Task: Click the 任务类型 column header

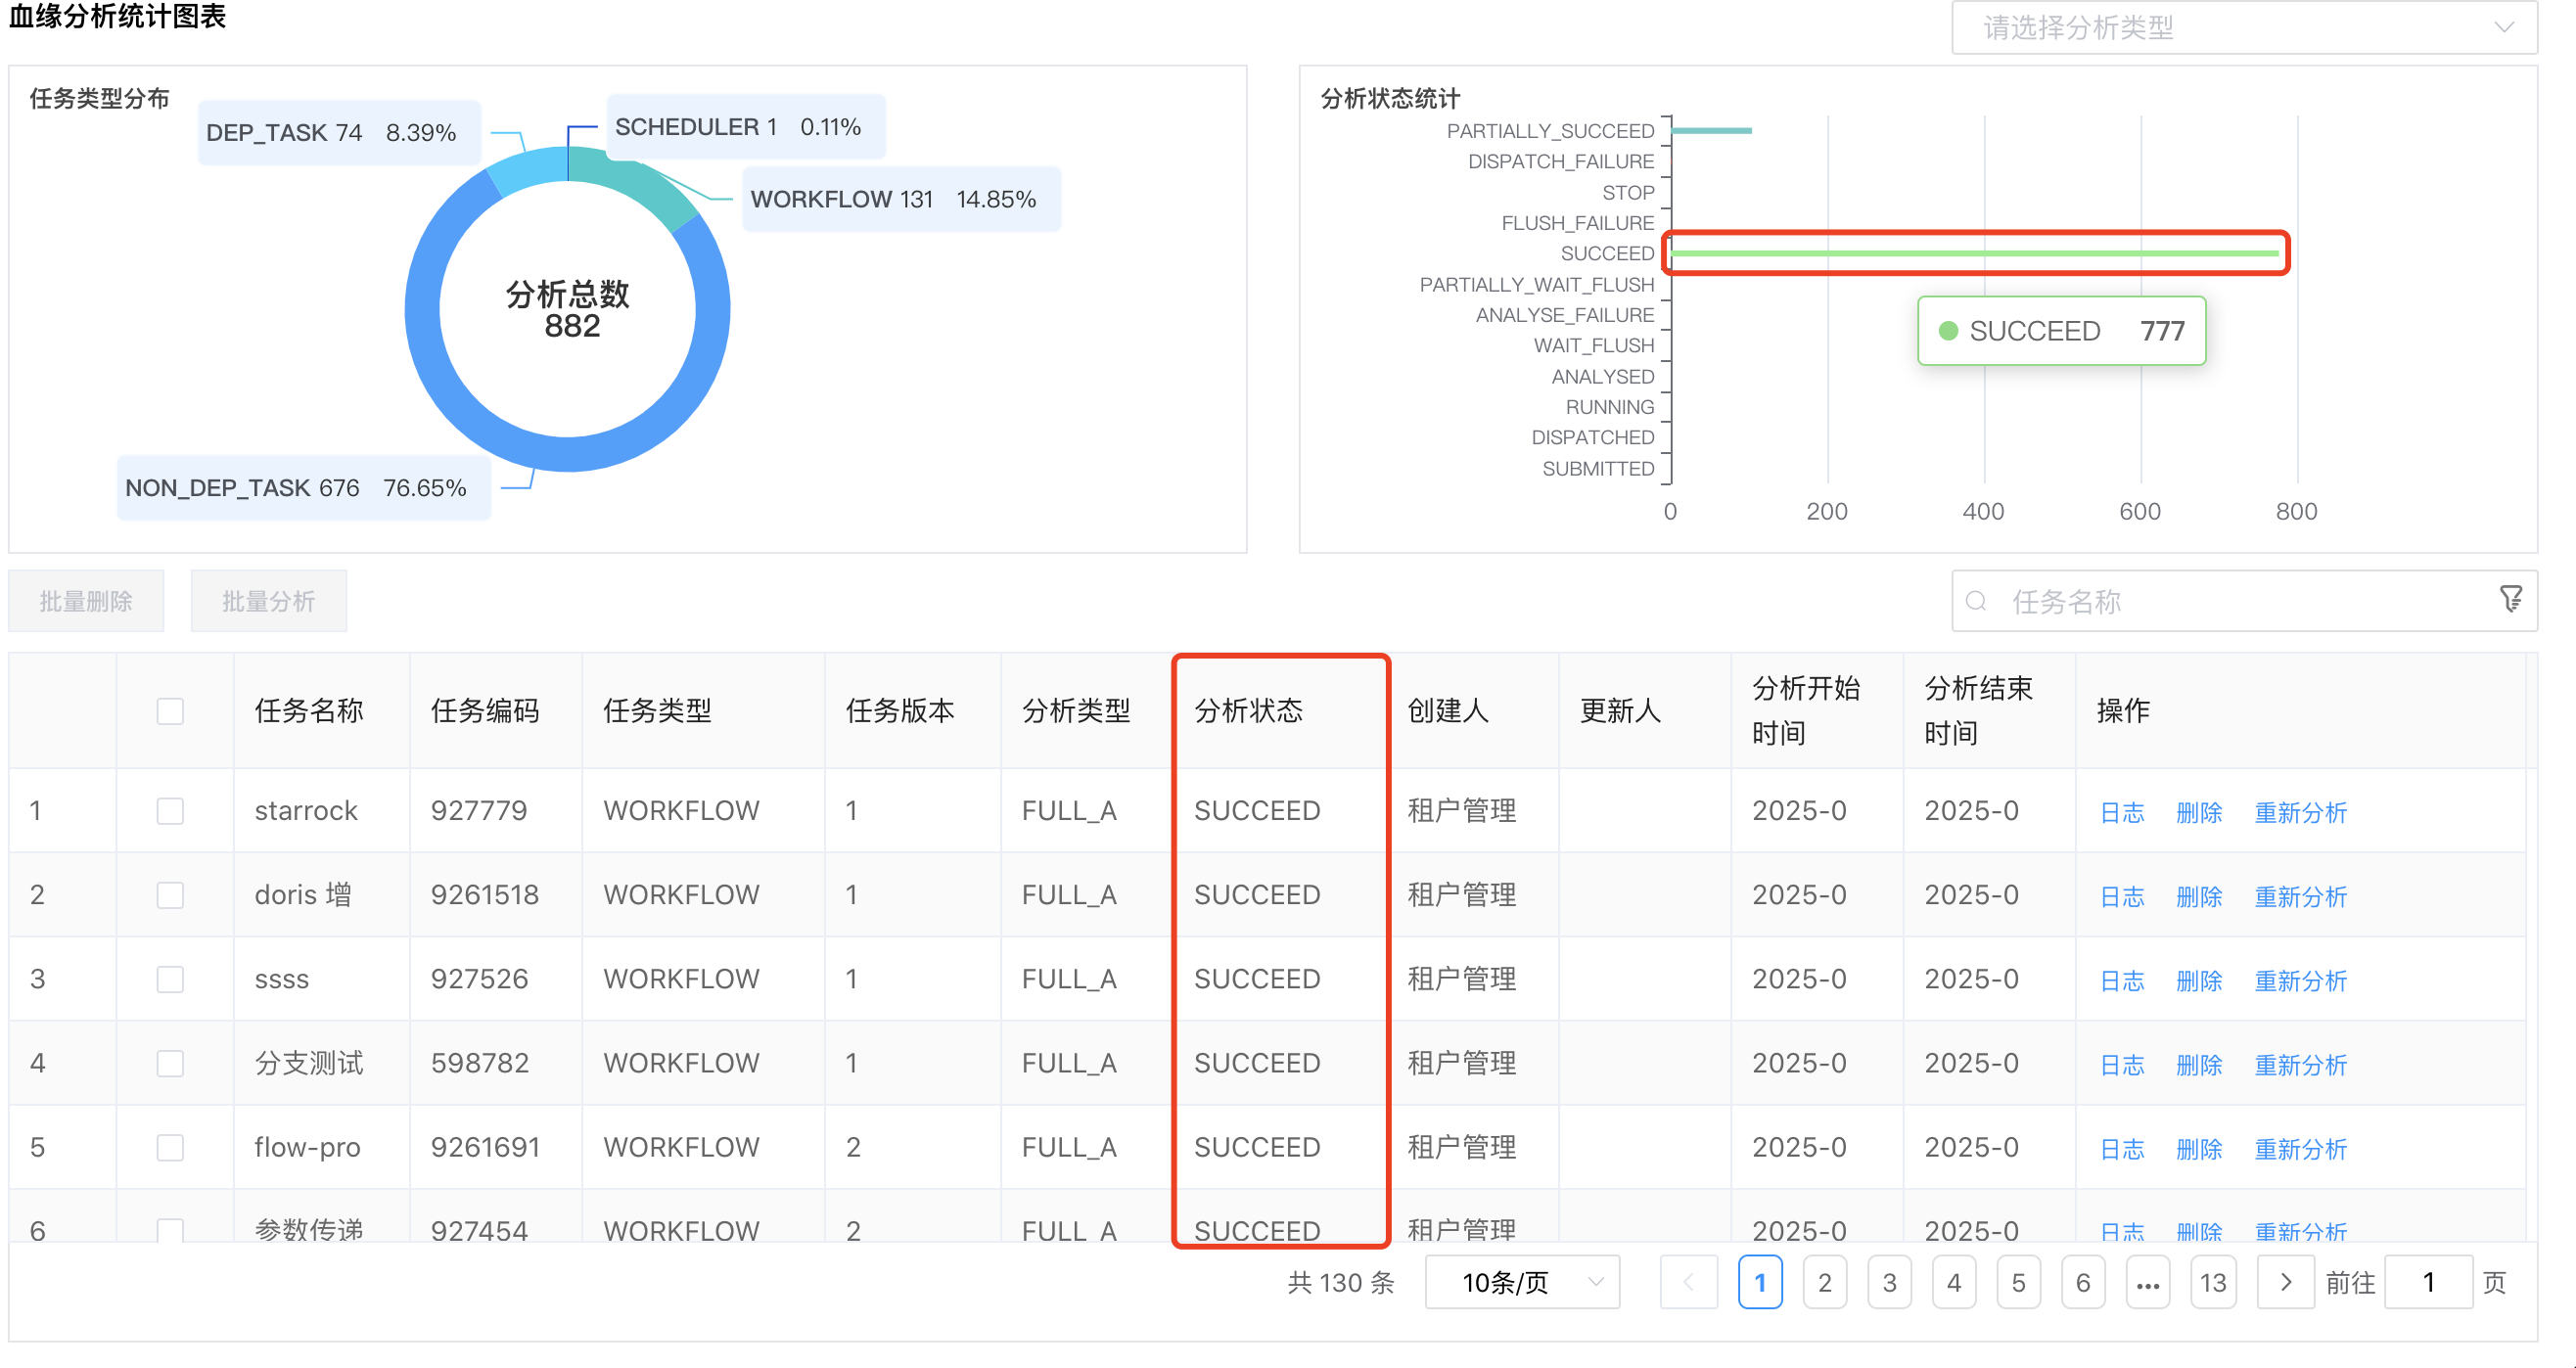Action: click(657, 710)
